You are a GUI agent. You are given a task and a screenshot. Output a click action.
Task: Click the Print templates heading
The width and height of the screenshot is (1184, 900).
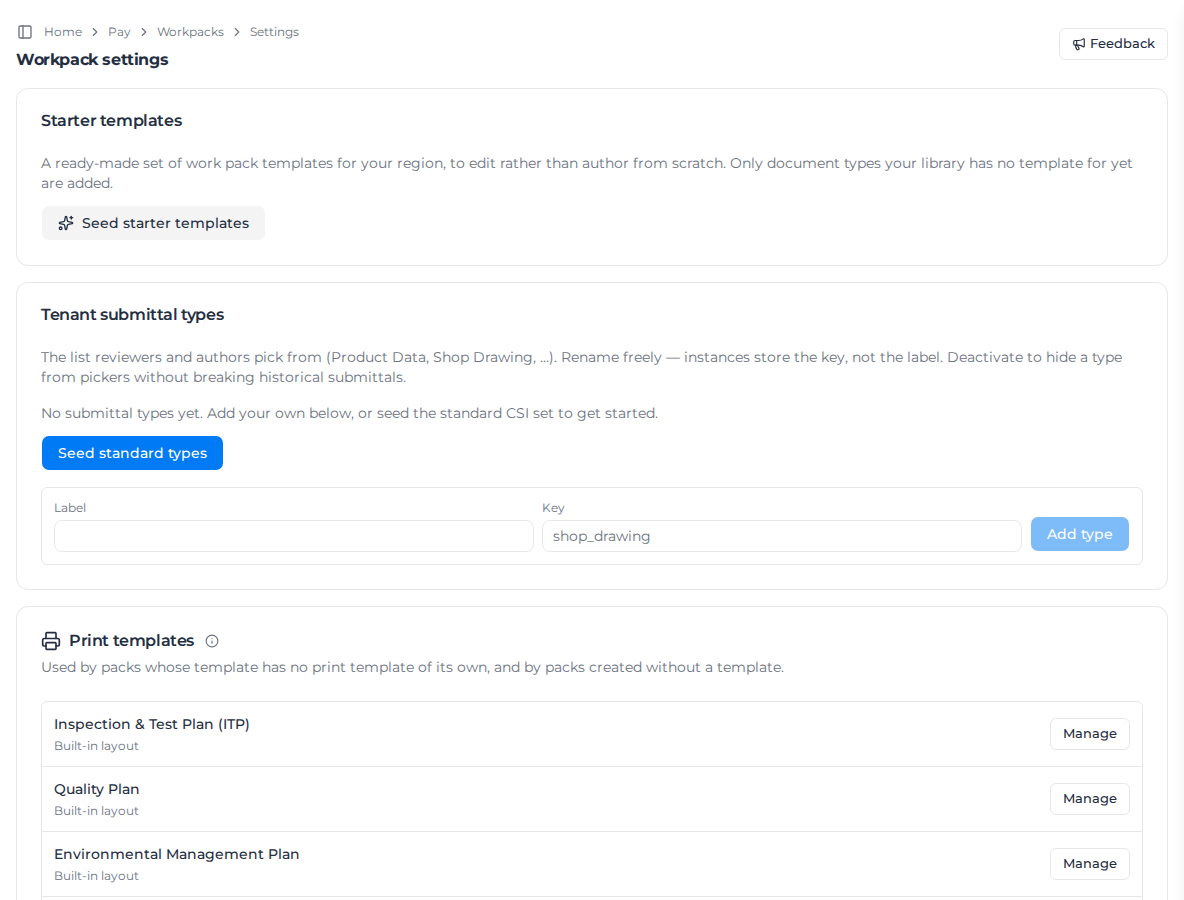tap(132, 641)
